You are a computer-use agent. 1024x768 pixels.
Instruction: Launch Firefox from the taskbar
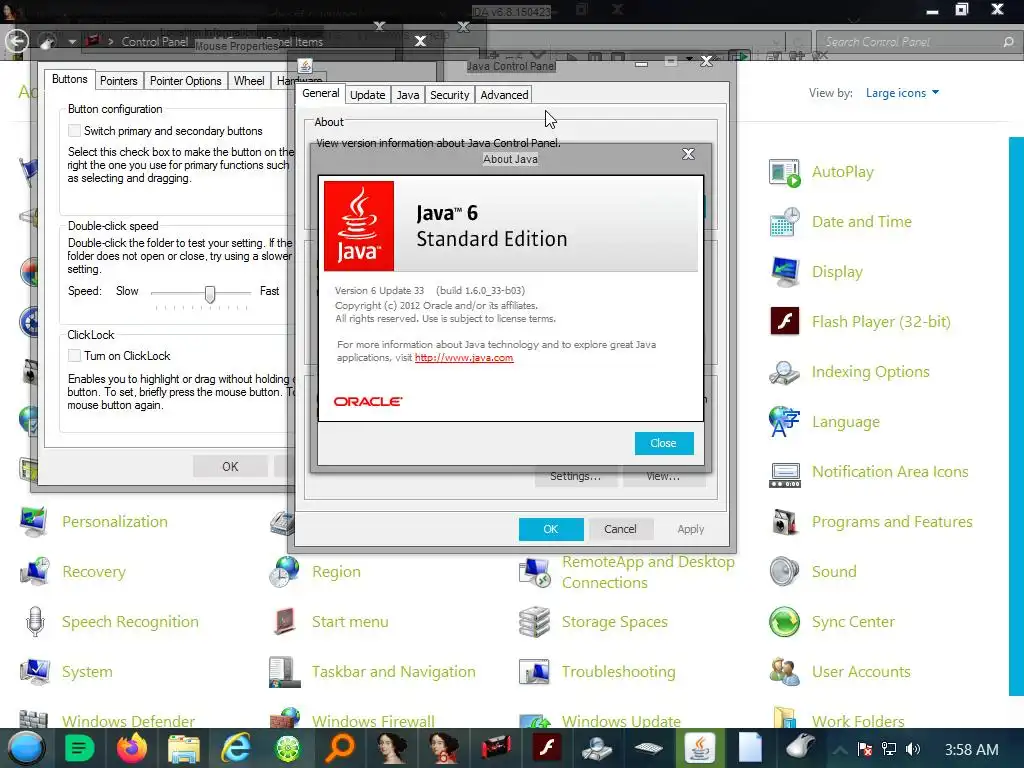[x=132, y=748]
